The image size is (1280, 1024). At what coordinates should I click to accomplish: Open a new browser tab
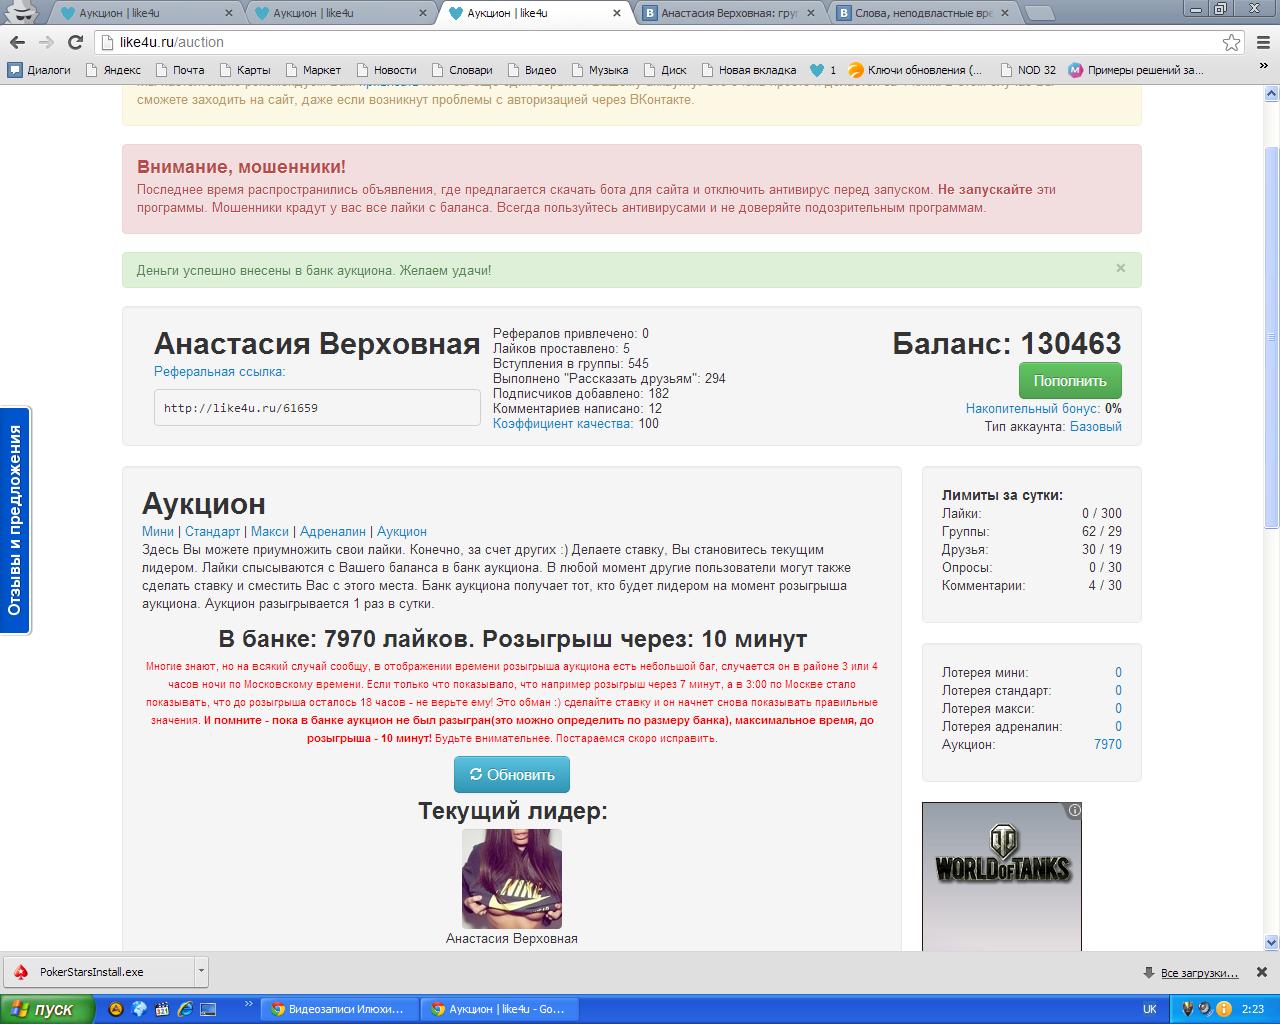pyautogui.click(x=1040, y=13)
